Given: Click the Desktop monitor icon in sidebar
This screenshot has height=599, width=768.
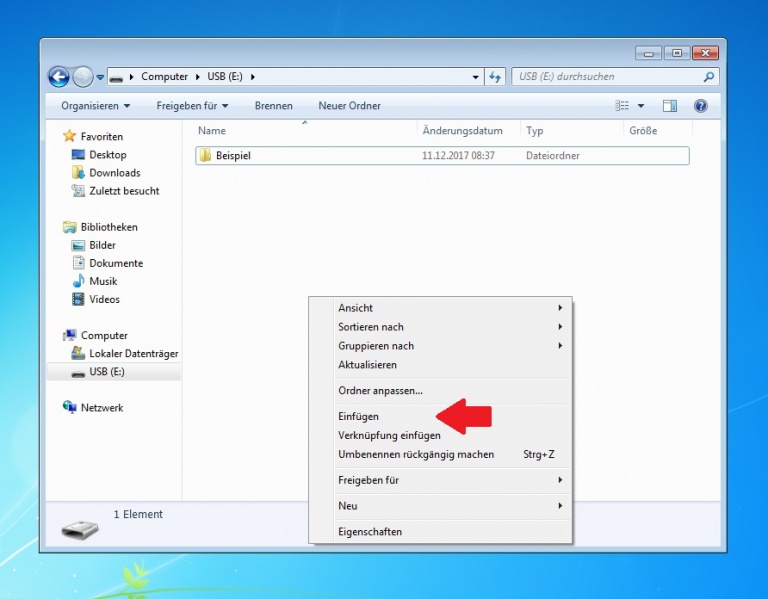Looking at the screenshot, I should (78, 155).
